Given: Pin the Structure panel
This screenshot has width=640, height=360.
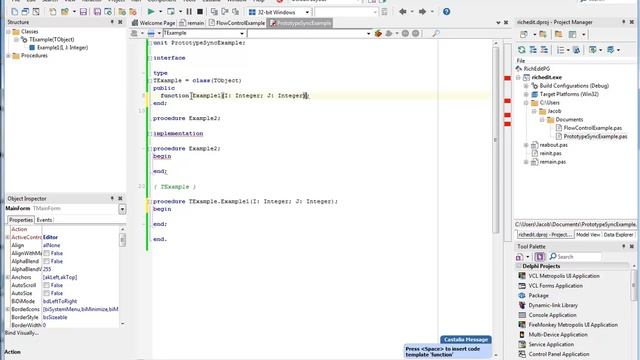Looking at the screenshot, I should 112,22.
